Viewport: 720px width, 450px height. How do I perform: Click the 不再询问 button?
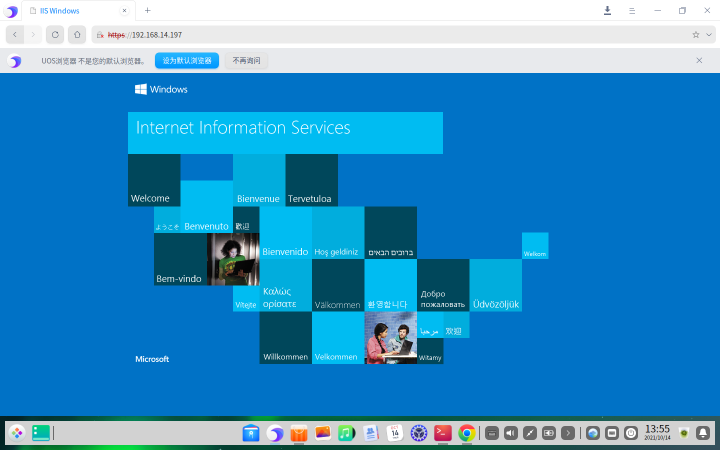coord(246,60)
